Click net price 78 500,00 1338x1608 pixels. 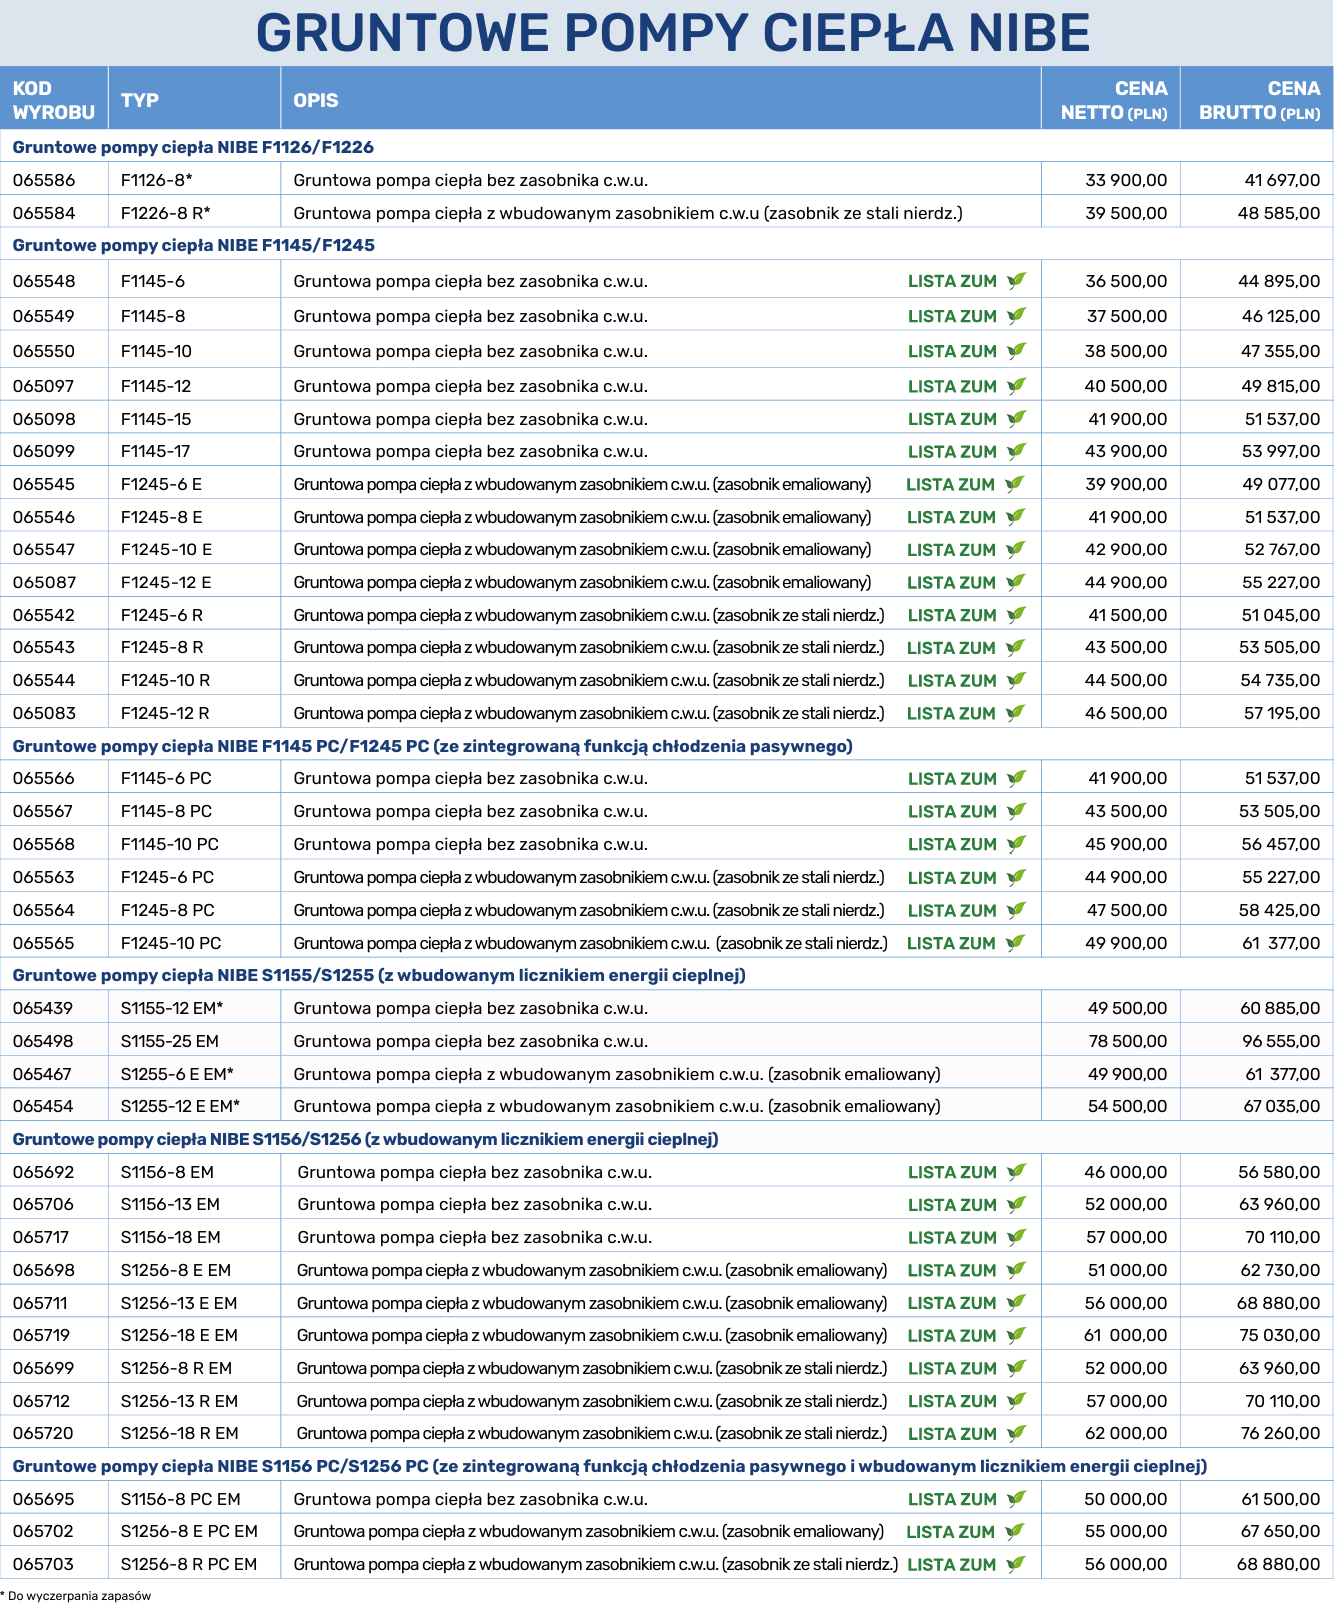[x=1128, y=1041]
